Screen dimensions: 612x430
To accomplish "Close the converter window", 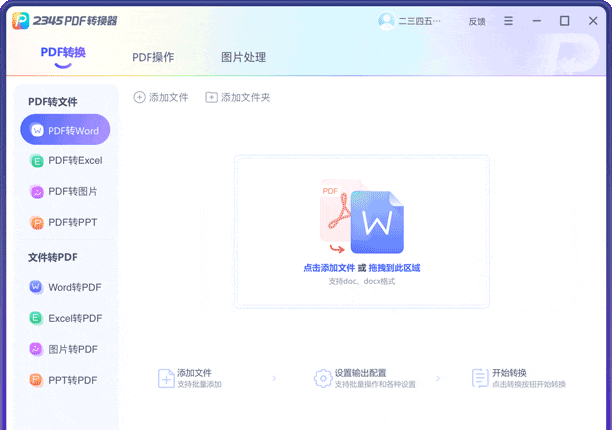I will click(x=593, y=21).
